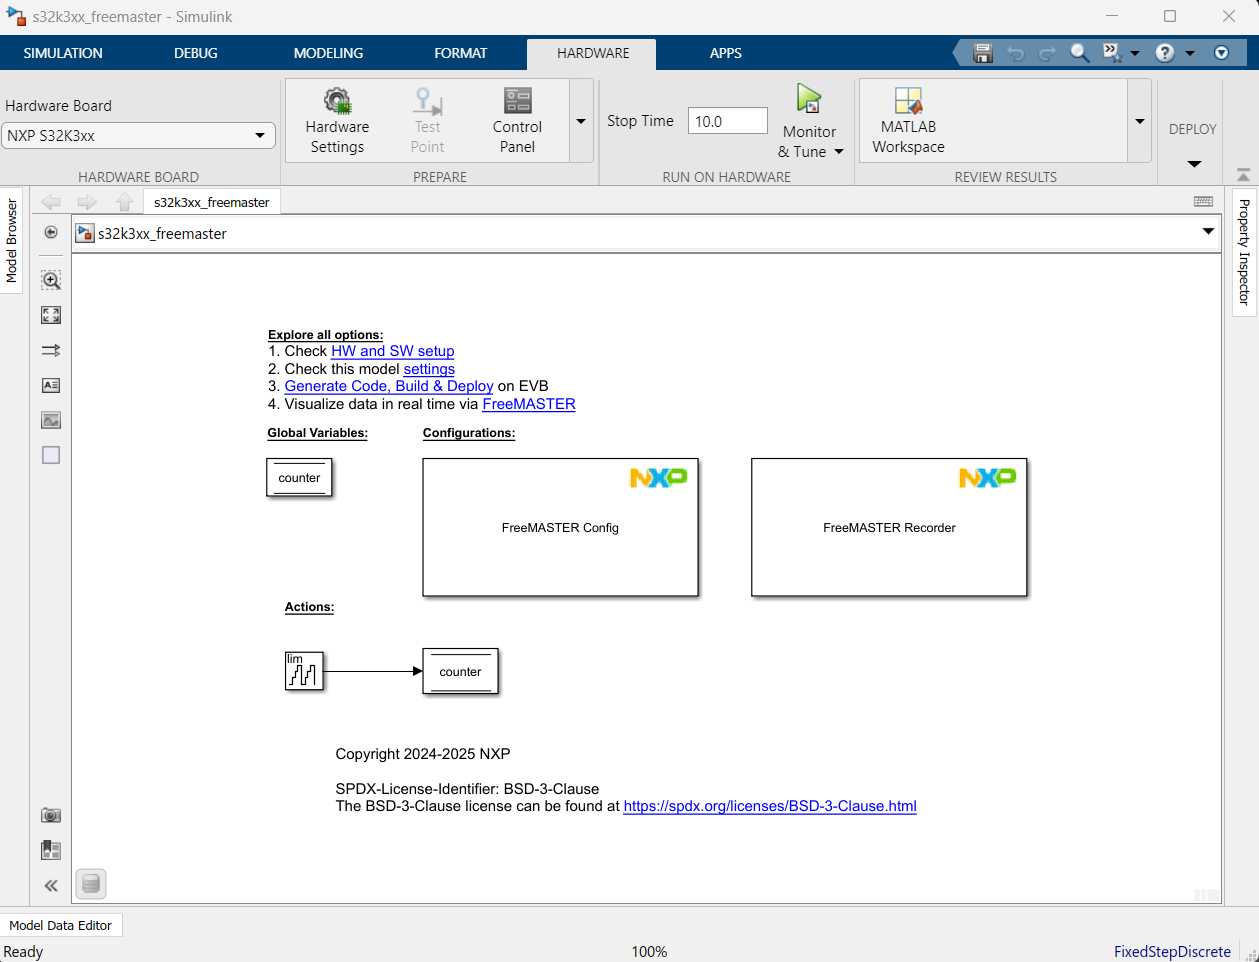This screenshot has width=1259, height=962.
Task: Open Hardware Settings
Action: point(337,121)
